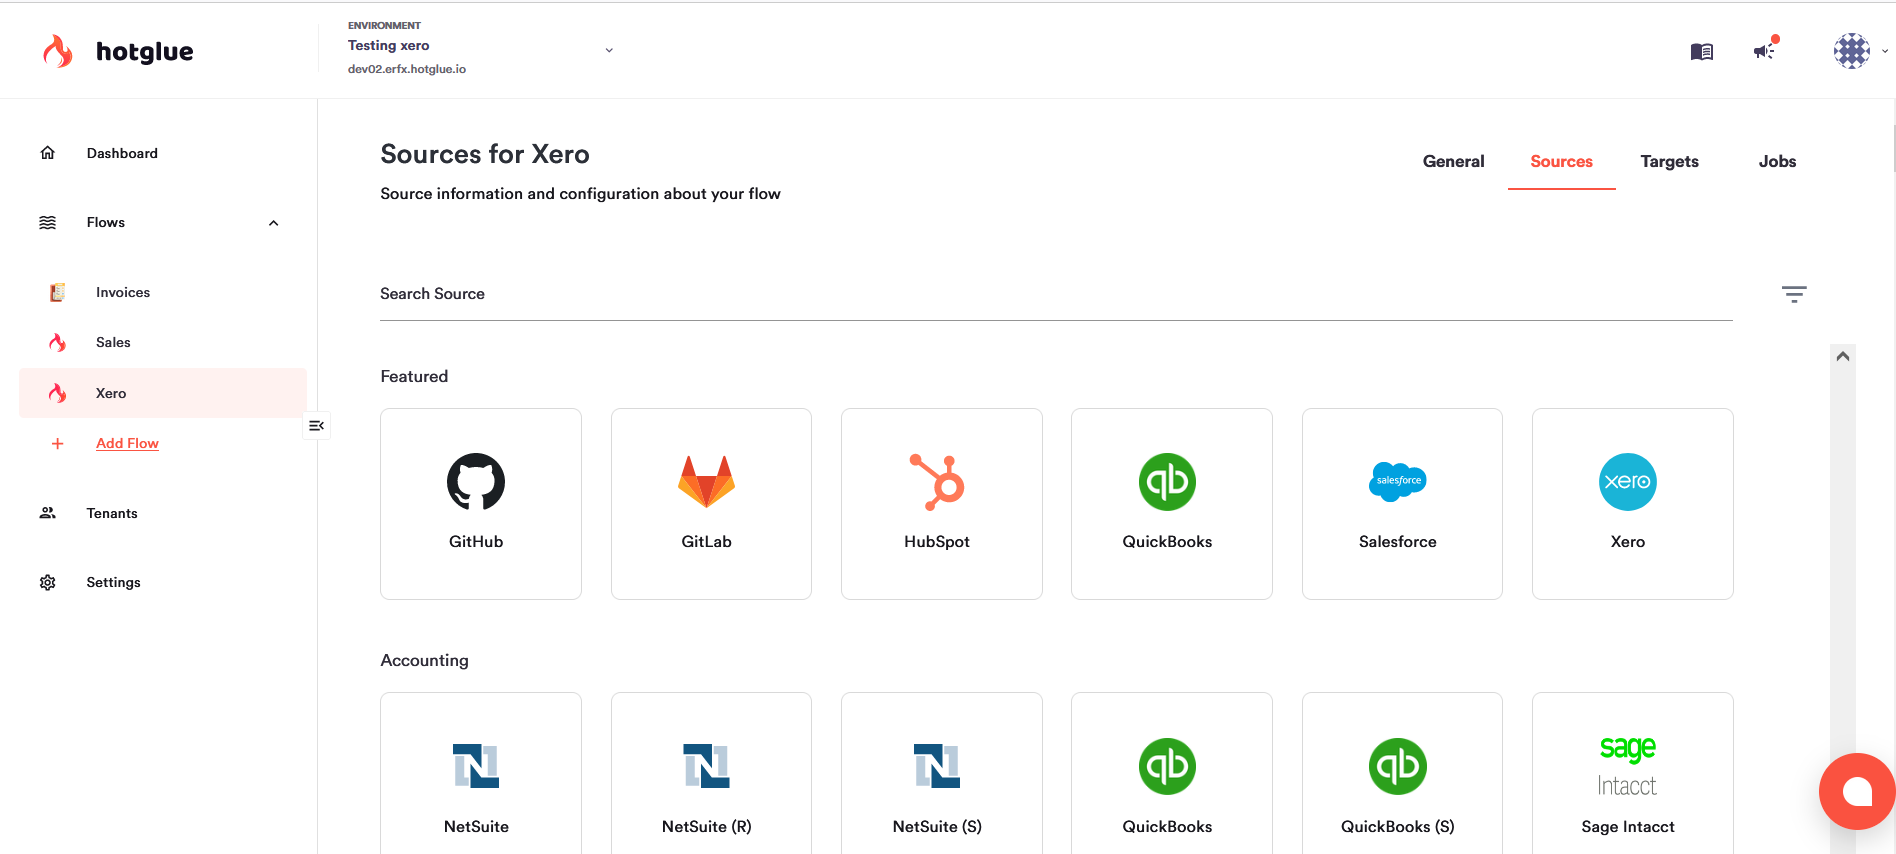
Task: Click the 'dev02.erfx.hotglue.io' environment URL
Action: pos(407,69)
